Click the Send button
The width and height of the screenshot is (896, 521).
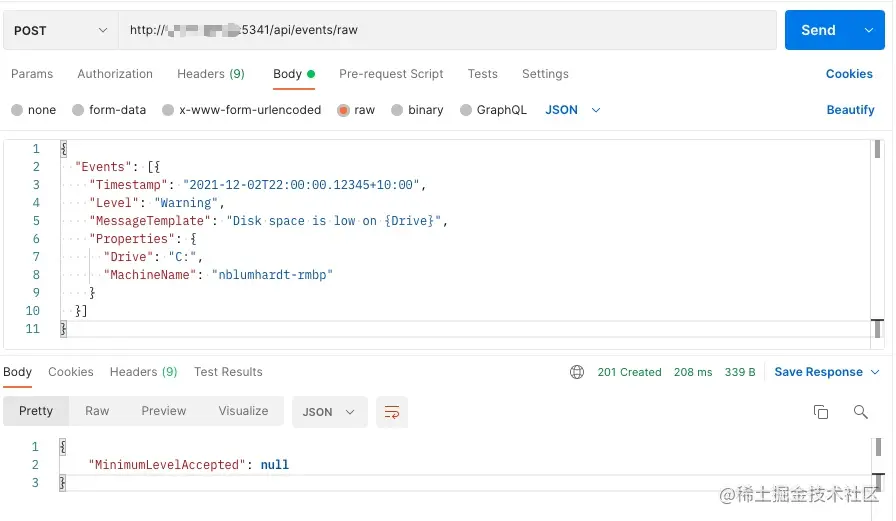(819, 30)
